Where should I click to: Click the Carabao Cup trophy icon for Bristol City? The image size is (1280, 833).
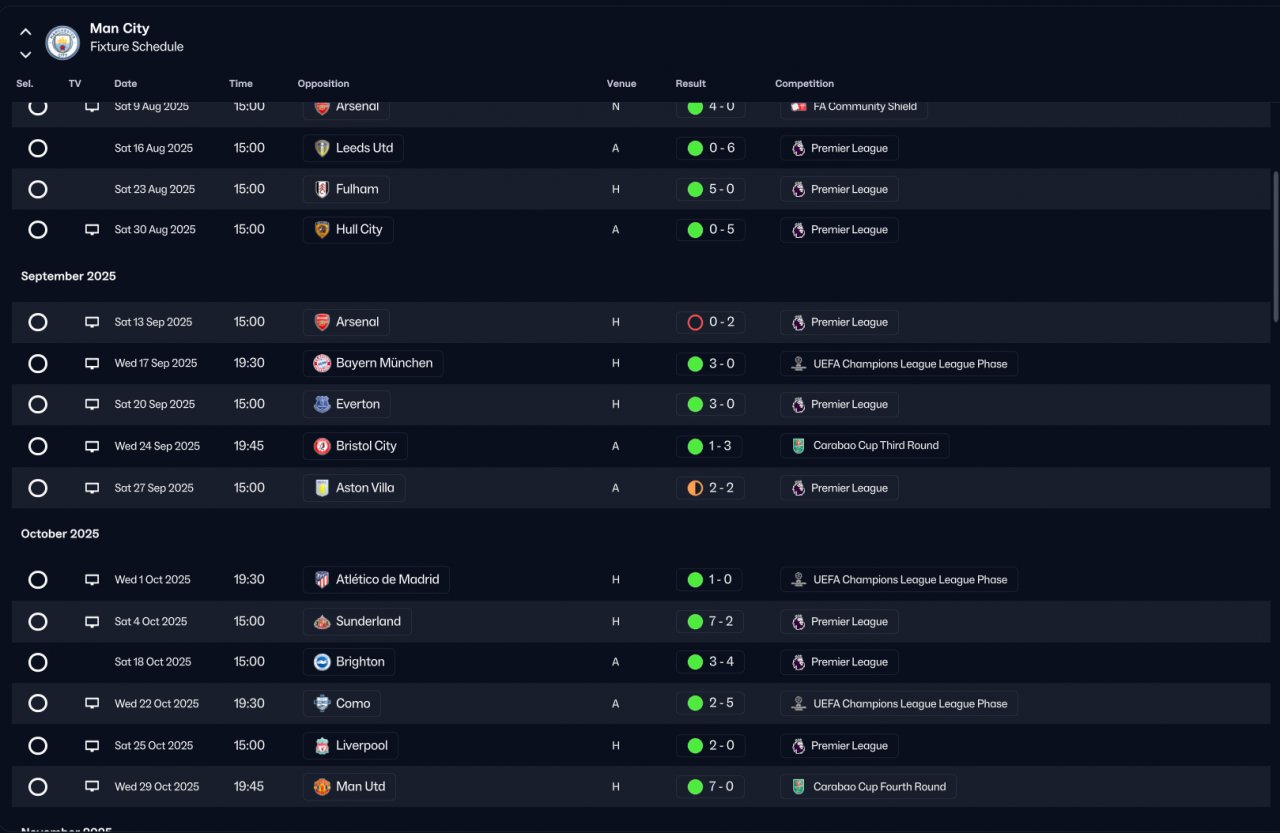[798, 446]
